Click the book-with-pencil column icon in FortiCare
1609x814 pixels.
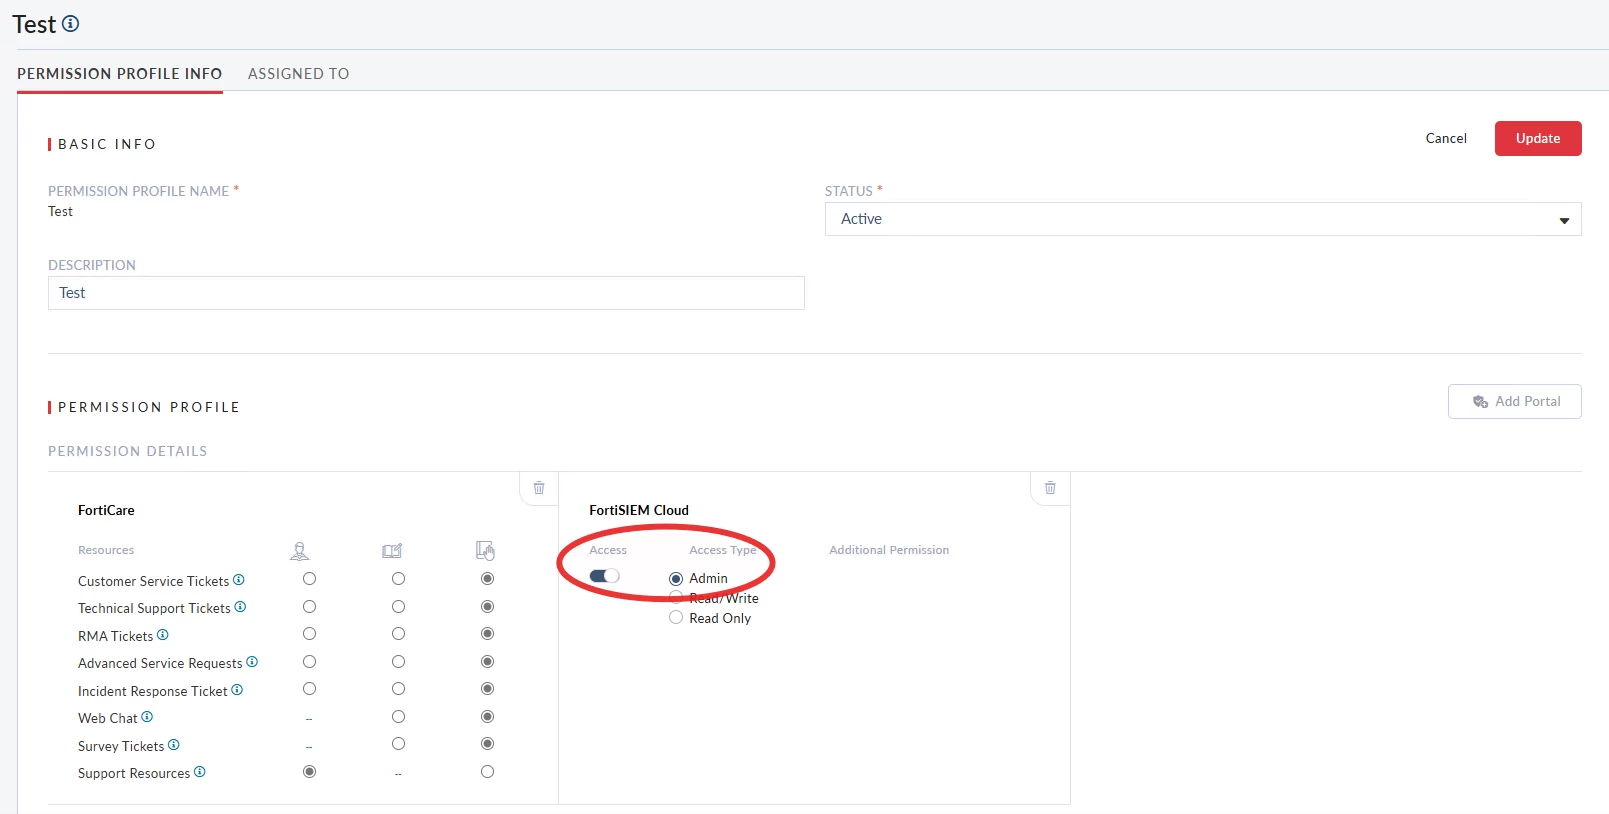(392, 551)
